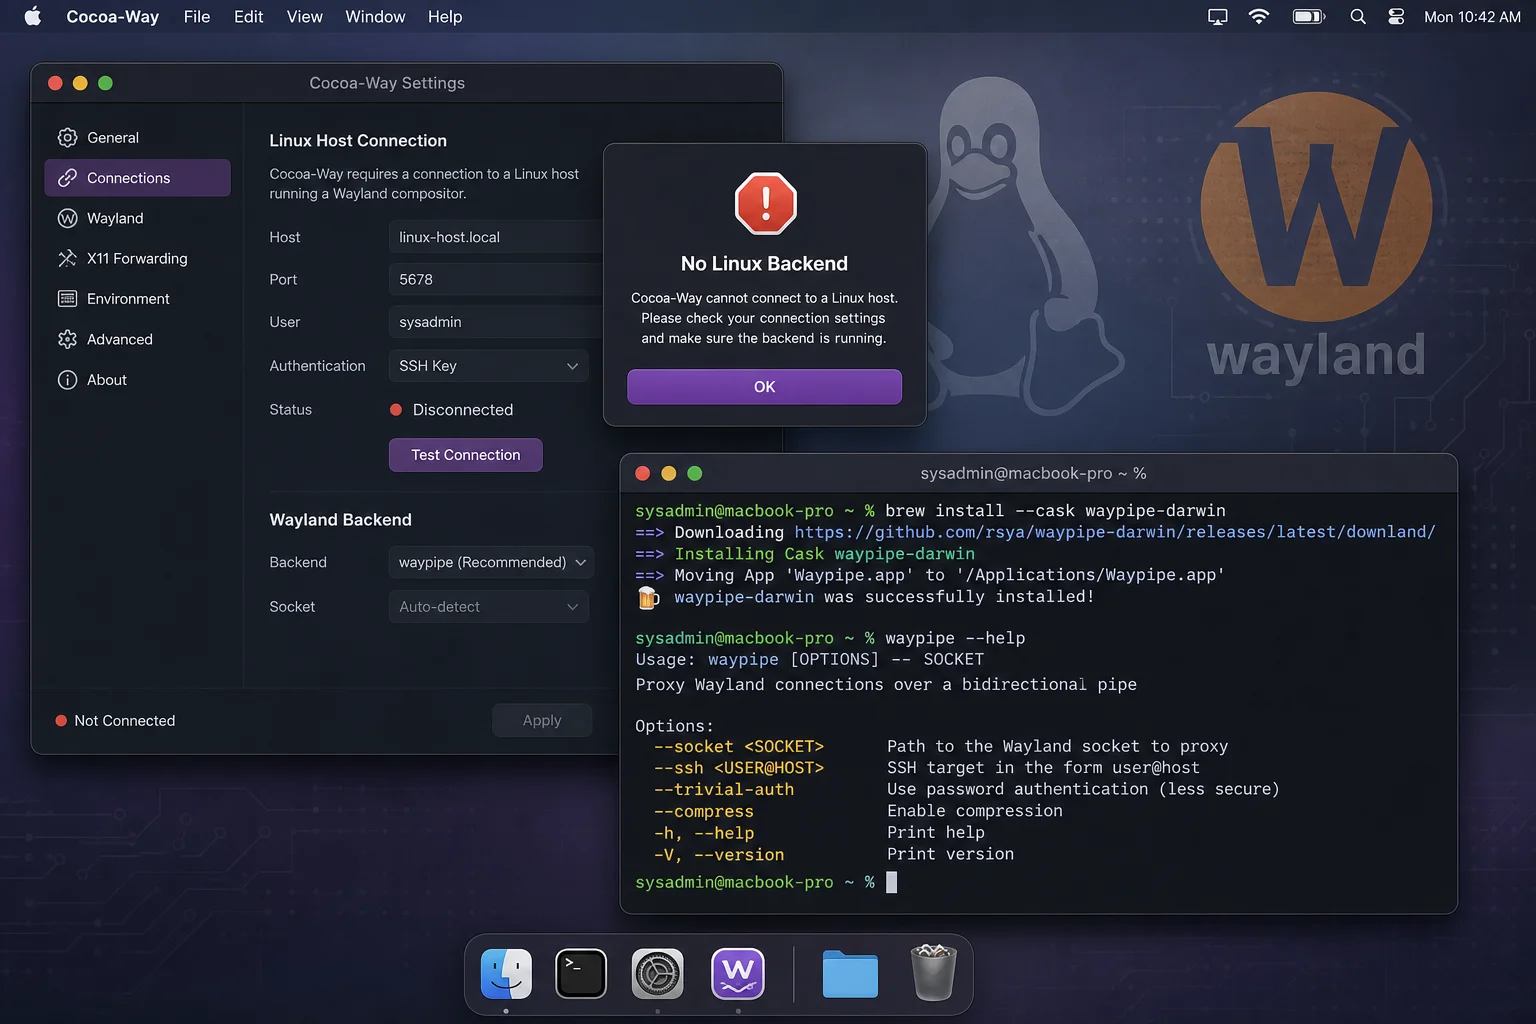Click the Not Connected status at bottom
Image resolution: width=1536 pixels, height=1024 pixels.
click(115, 721)
